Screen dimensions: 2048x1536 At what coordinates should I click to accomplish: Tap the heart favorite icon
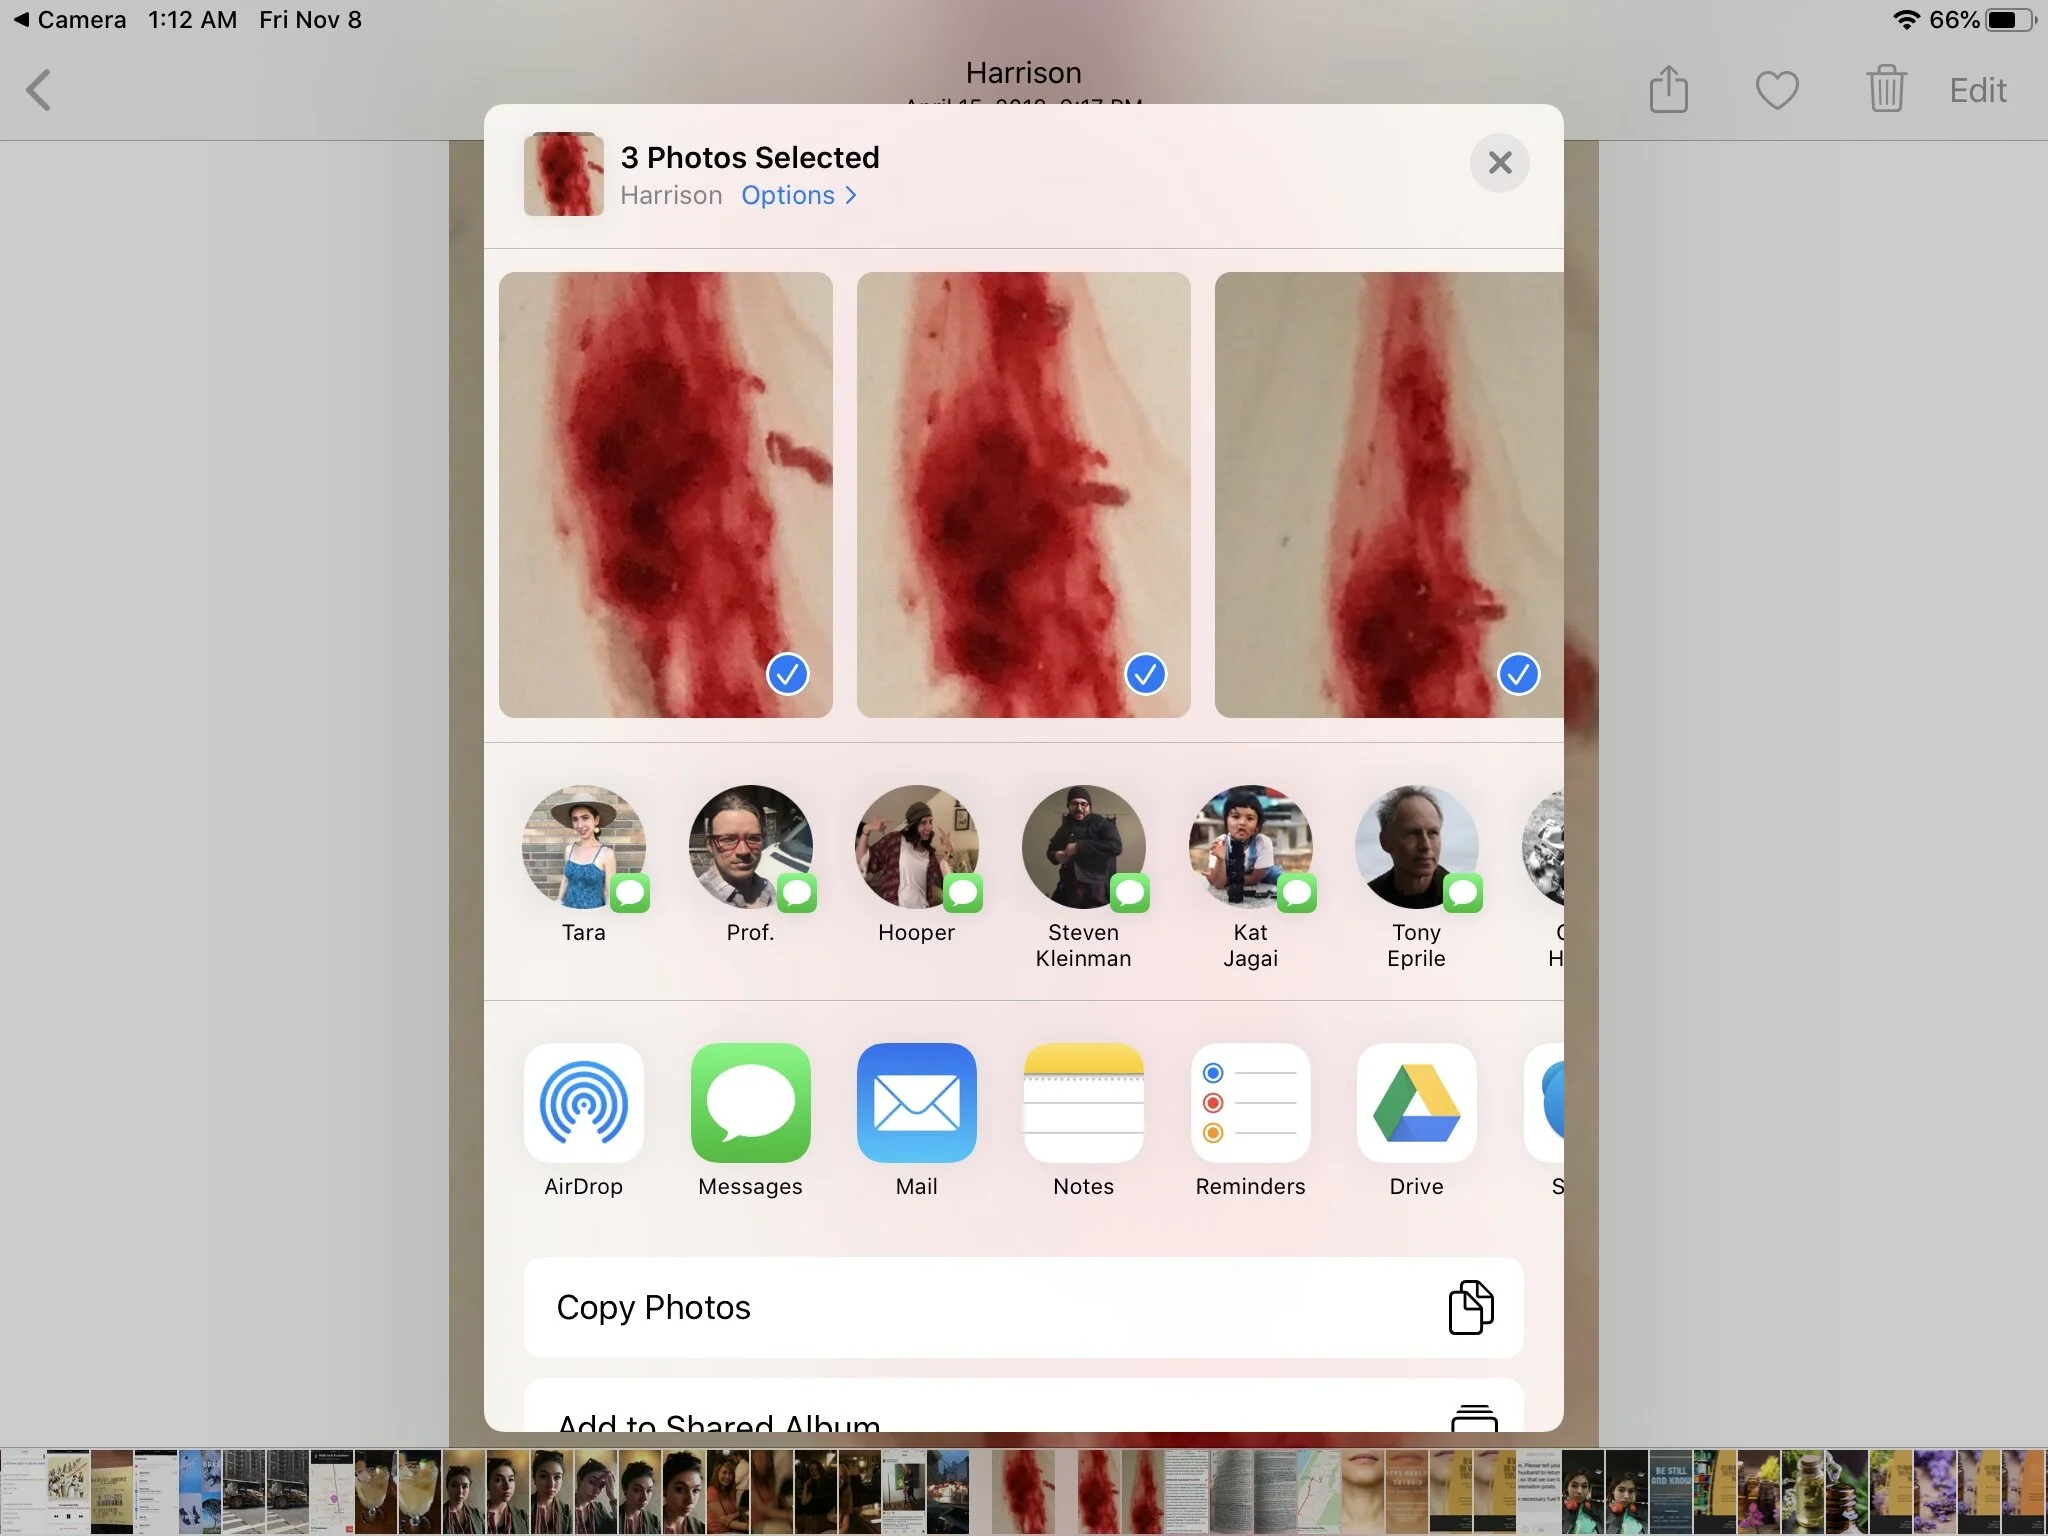pos(1777,91)
